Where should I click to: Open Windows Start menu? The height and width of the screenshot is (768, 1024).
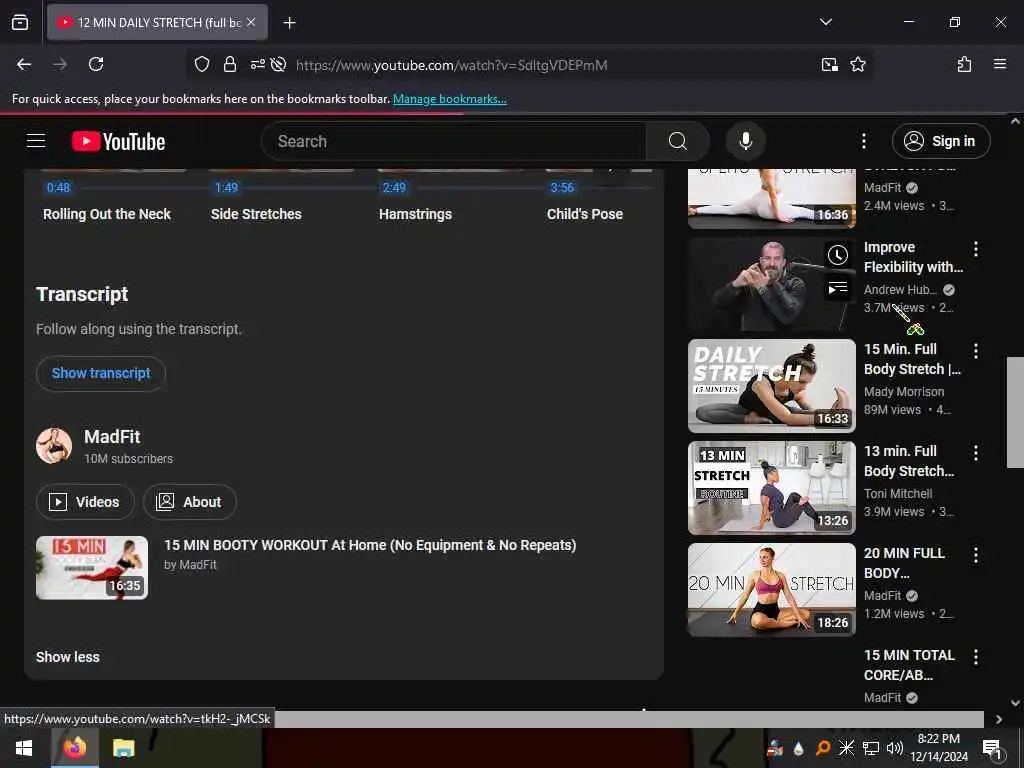click(x=24, y=748)
